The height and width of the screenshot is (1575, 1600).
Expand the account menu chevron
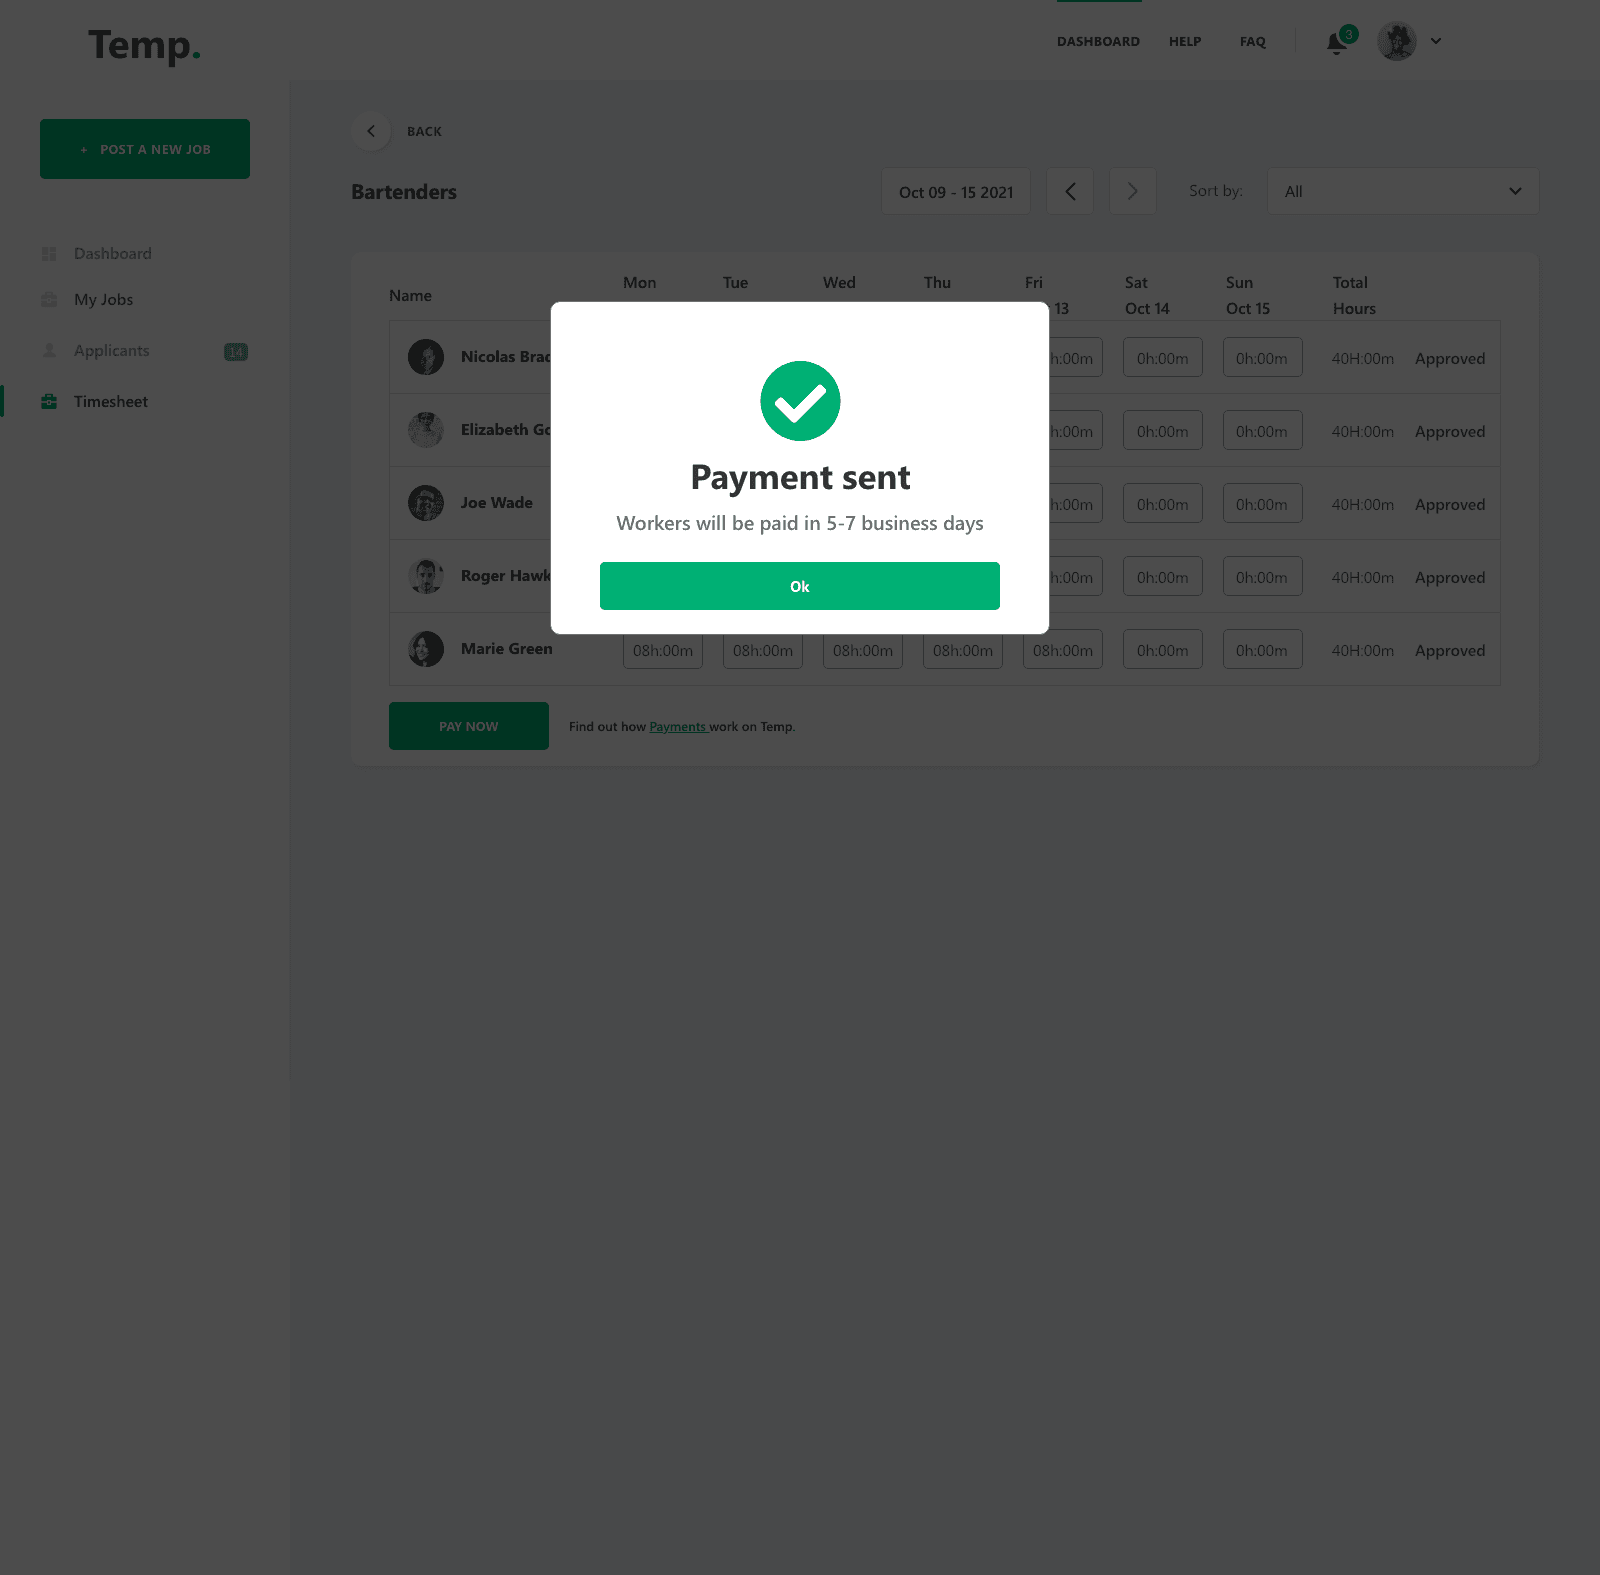tap(1436, 41)
